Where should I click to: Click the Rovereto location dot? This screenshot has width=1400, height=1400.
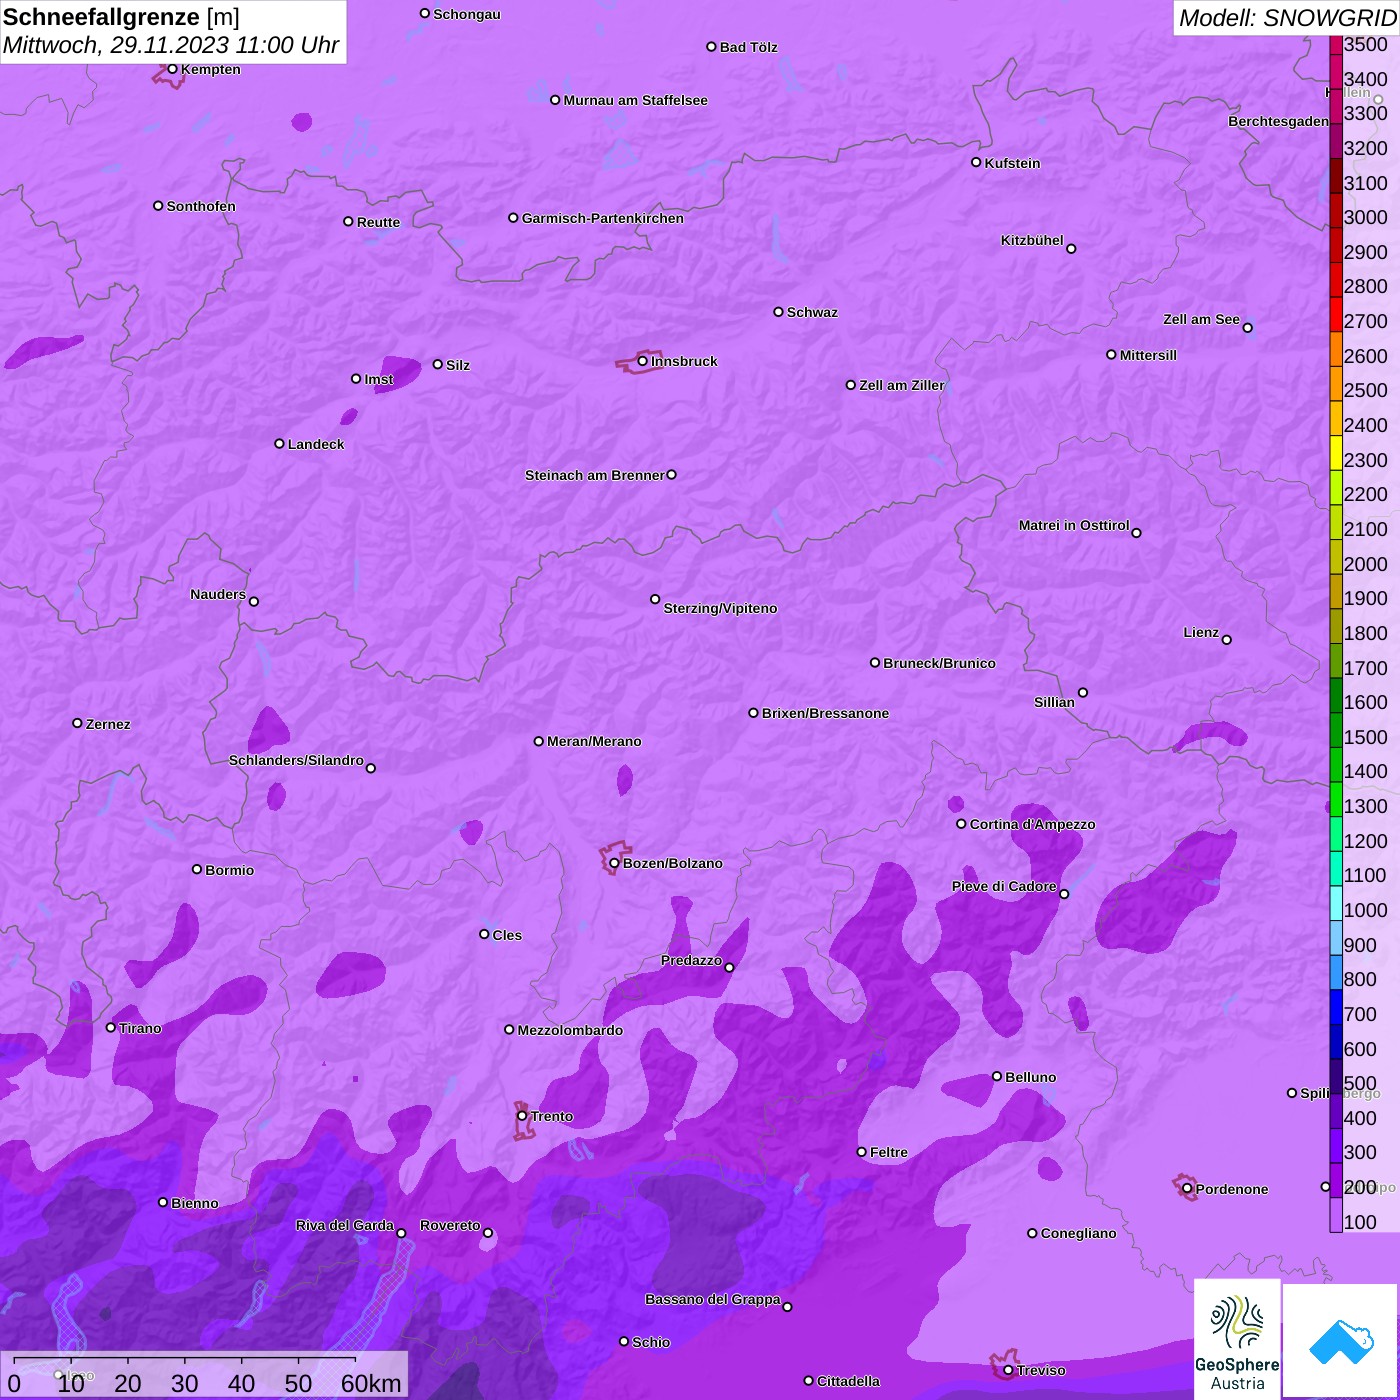pos(488,1233)
